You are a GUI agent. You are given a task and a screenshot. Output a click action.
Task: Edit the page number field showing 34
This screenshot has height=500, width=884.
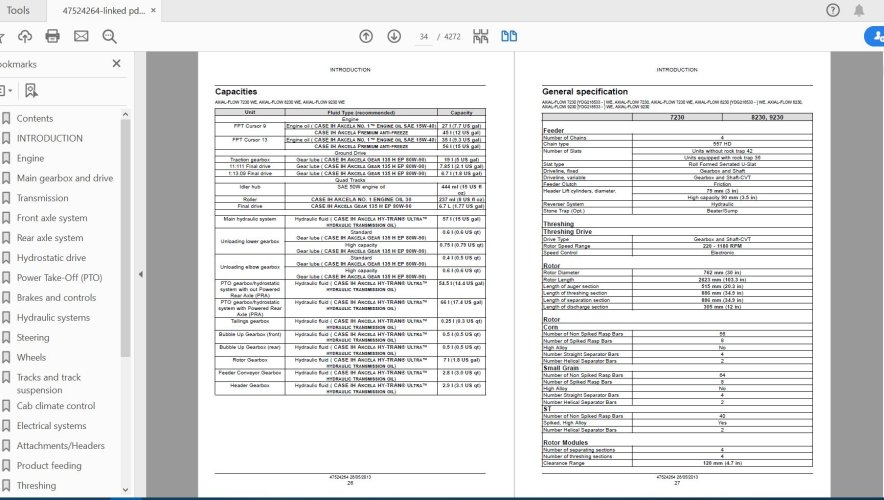pos(423,37)
